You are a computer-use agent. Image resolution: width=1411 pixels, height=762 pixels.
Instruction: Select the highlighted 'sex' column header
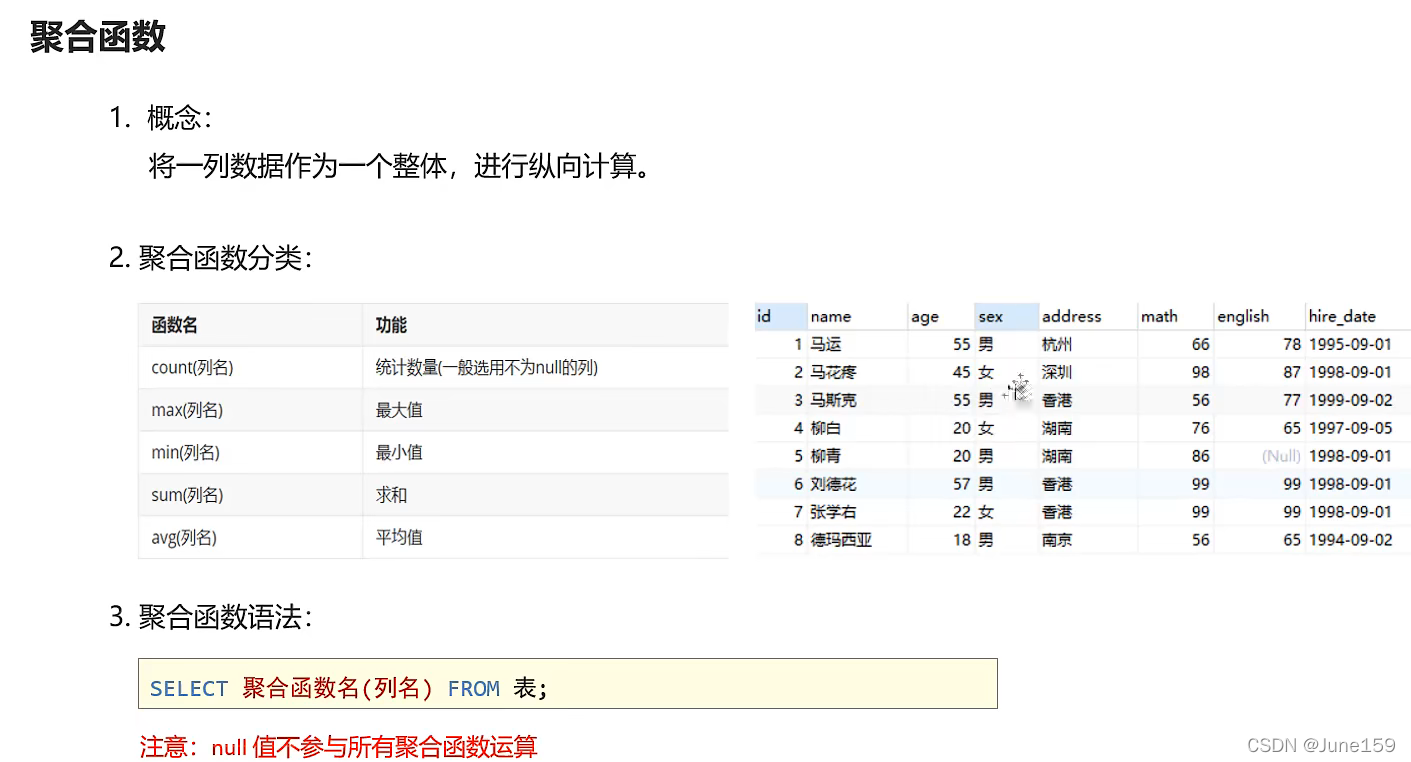(1007, 316)
